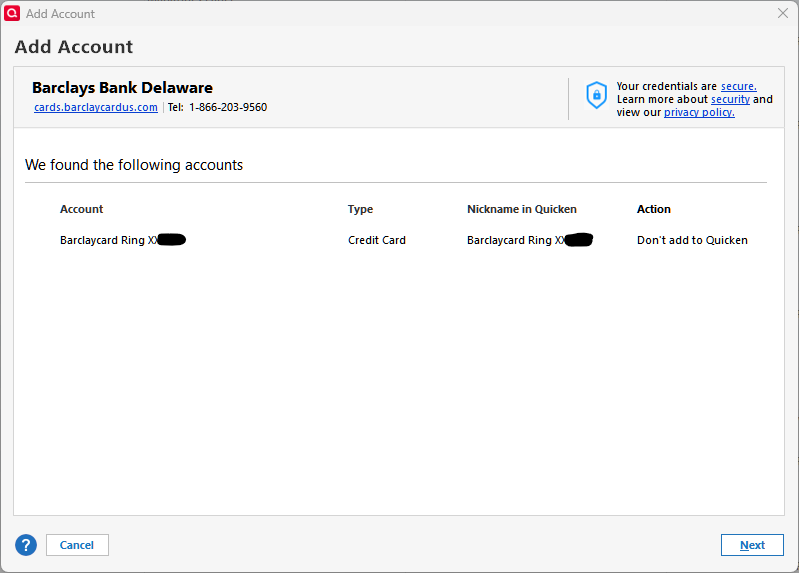Image resolution: width=799 pixels, height=573 pixels.
Task: Edit the Barclaycard Ring nickname field
Action: pyautogui.click(x=530, y=240)
